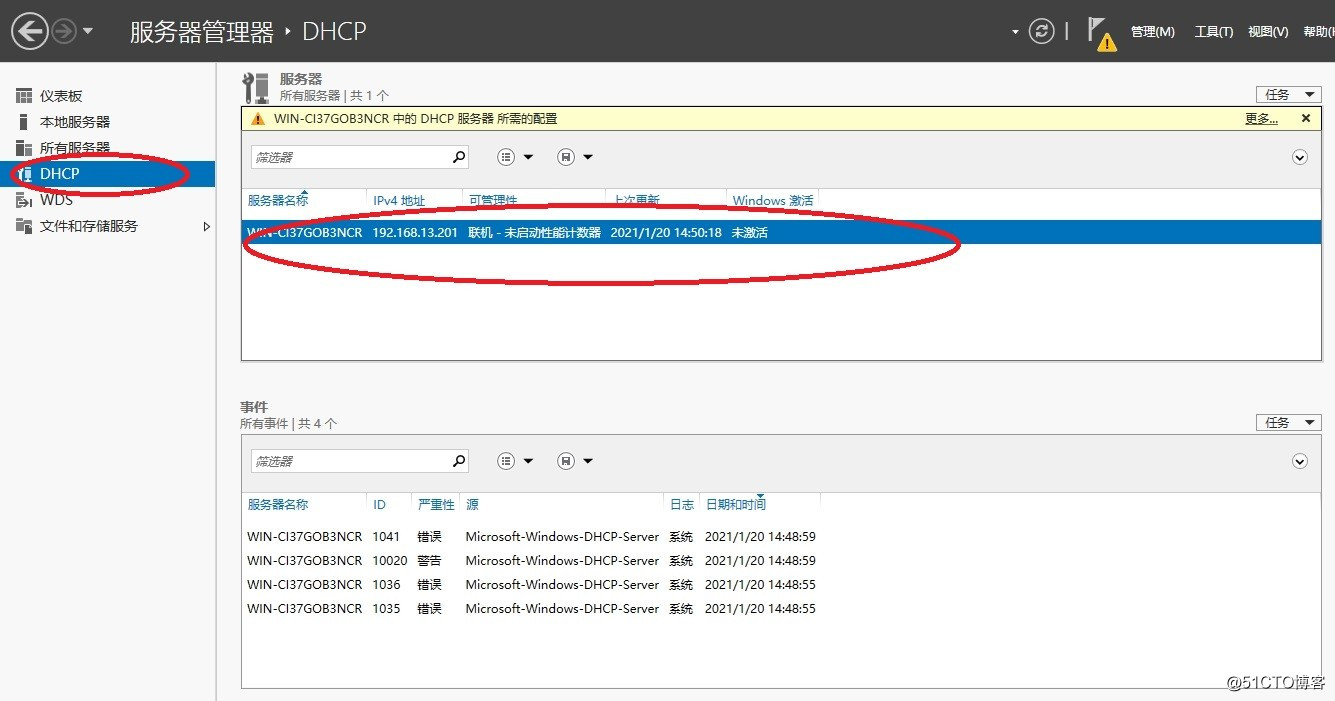Expand 文件和存储服务 with its arrow
The width and height of the screenshot is (1335, 701).
[x=207, y=227]
